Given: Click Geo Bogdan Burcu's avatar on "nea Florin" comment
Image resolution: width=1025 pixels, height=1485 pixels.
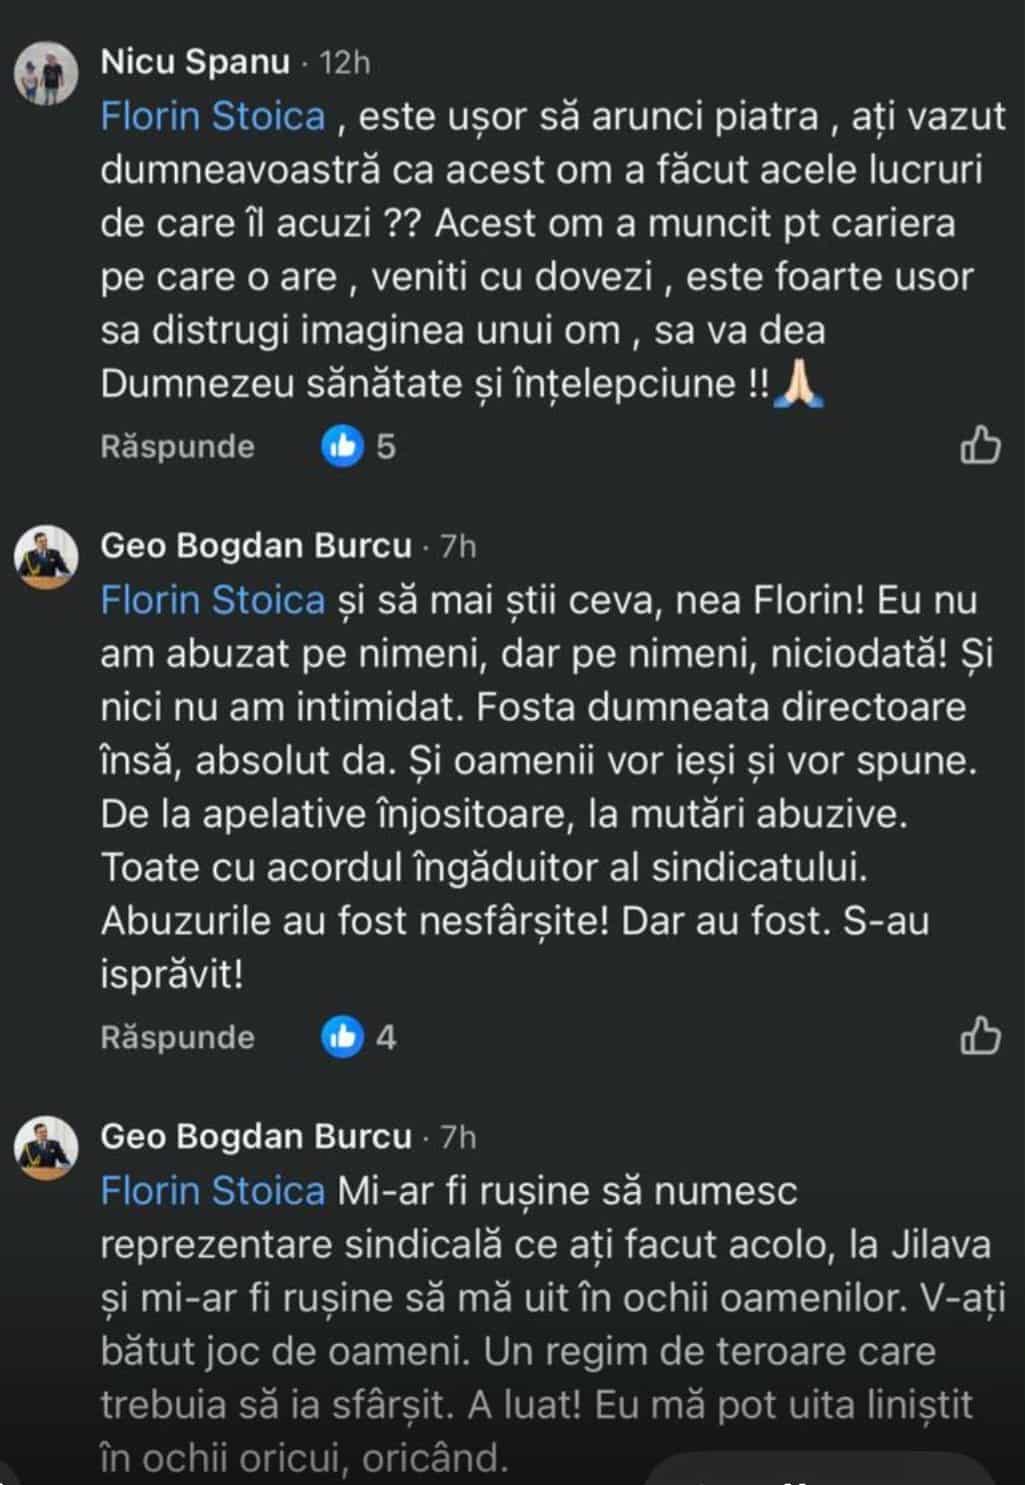Looking at the screenshot, I should [46, 556].
